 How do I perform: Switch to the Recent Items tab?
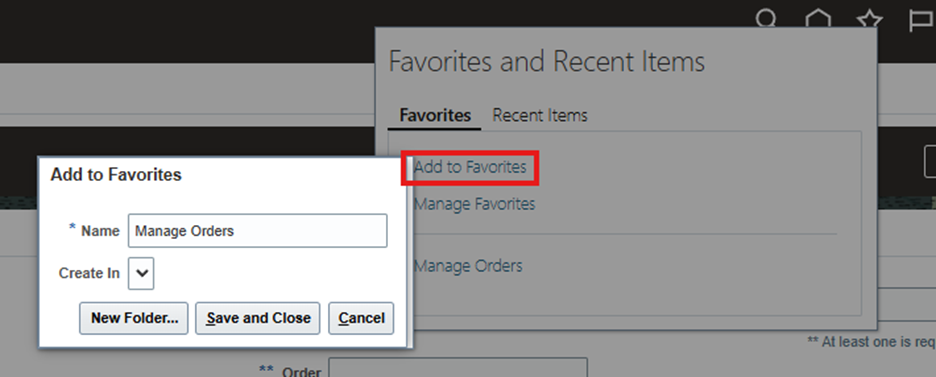coord(540,115)
